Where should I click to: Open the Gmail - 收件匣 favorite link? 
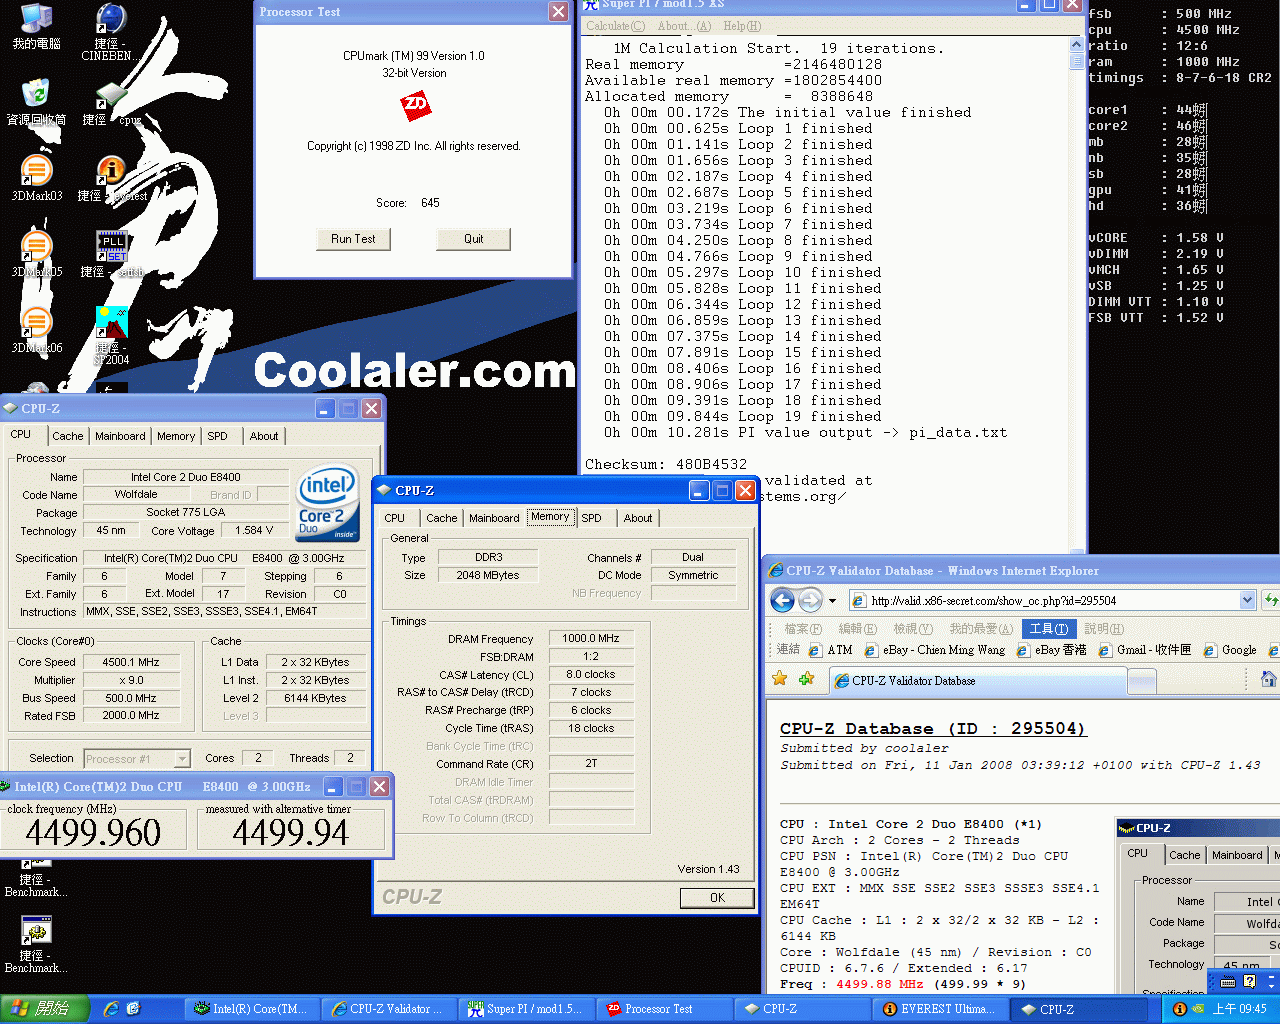1145,650
